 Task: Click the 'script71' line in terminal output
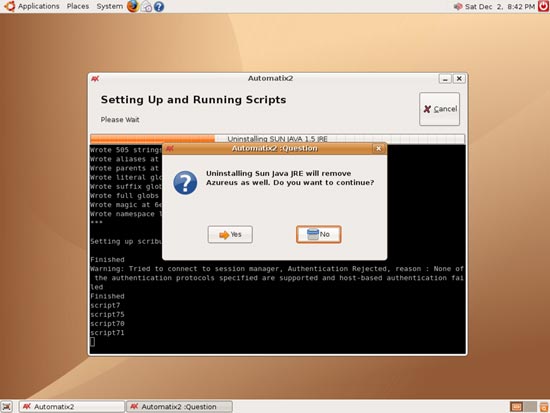[107, 333]
